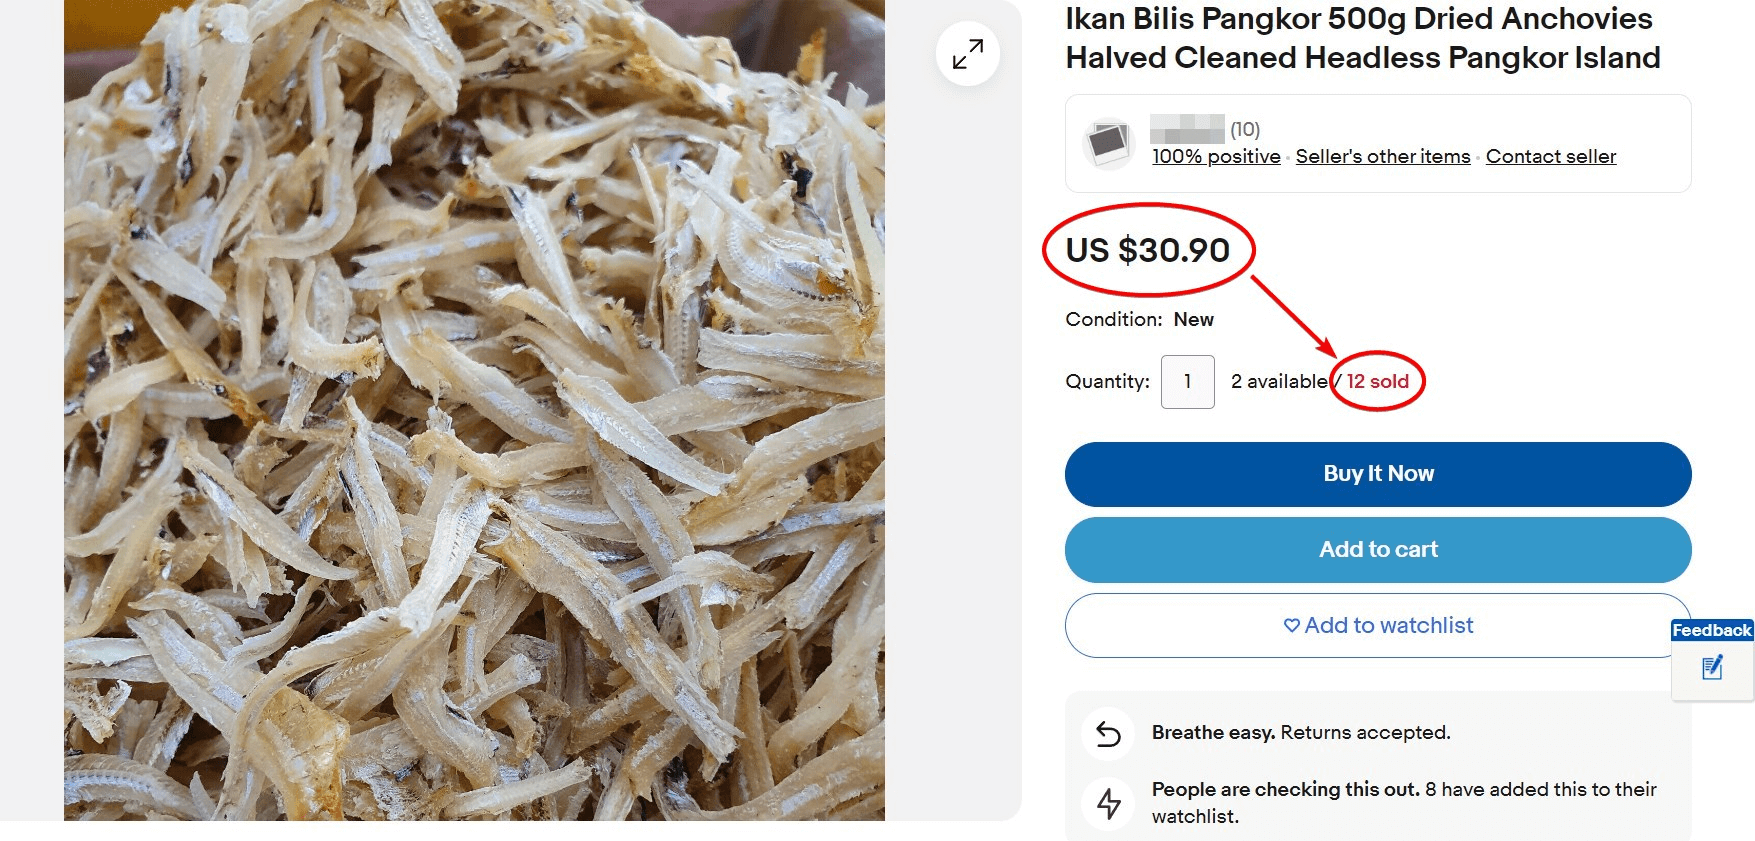Image resolution: width=1755 pixels, height=841 pixels.
Task: Click the 12 sold link
Action: (1377, 382)
